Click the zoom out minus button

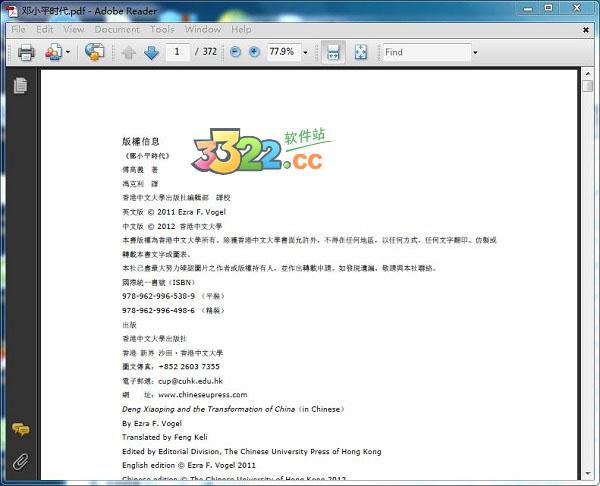(x=235, y=52)
